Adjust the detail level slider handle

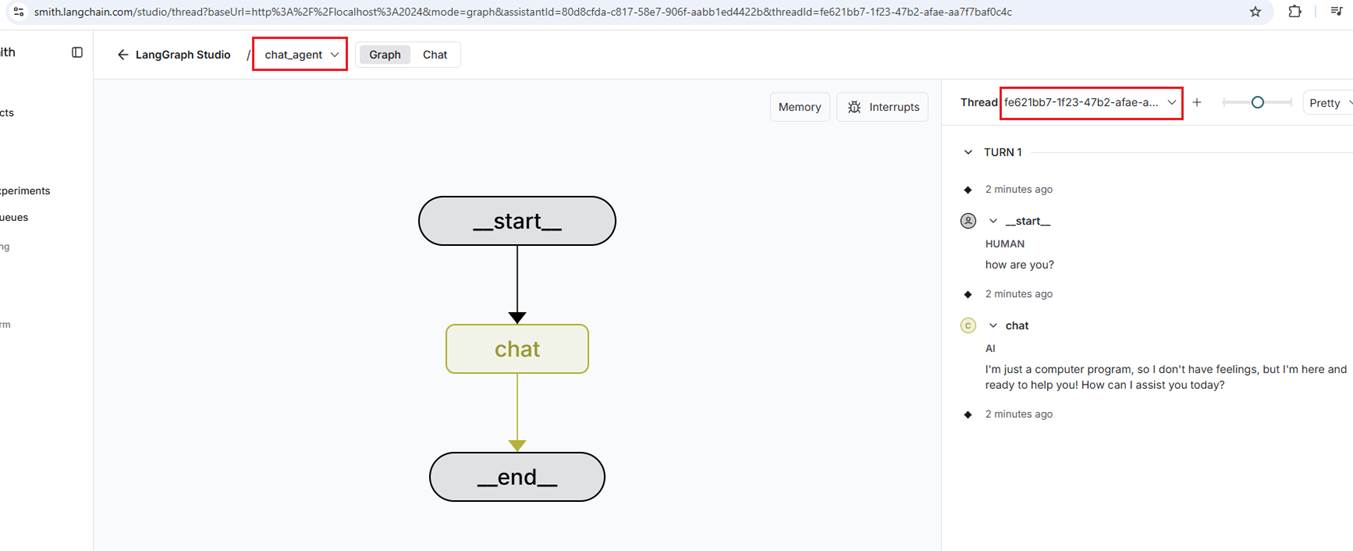click(x=1257, y=102)
